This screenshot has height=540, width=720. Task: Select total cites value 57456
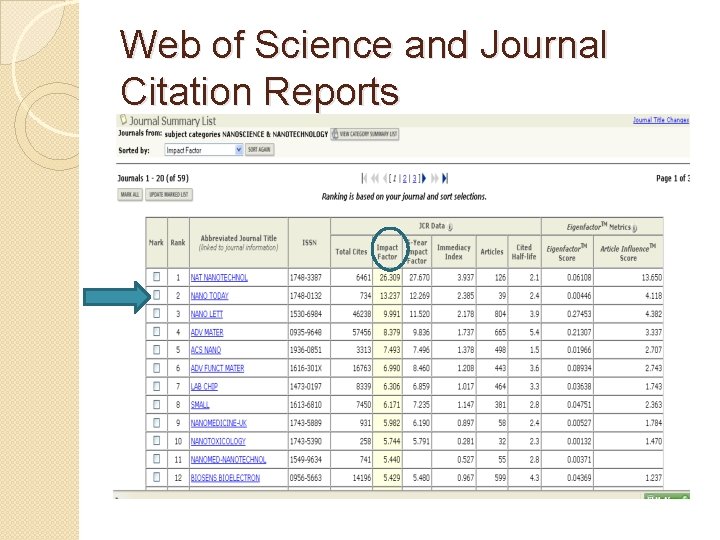tap(362, 332)
